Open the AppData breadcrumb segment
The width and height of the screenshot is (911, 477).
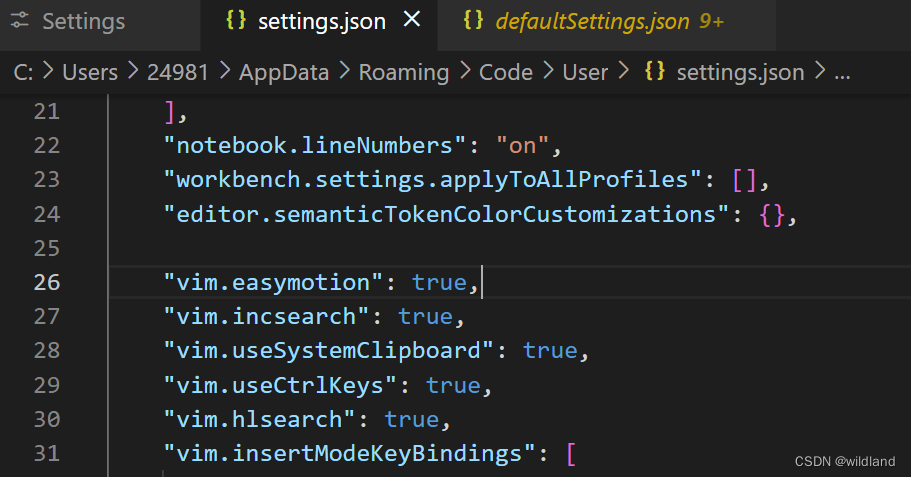coord(284,73)
